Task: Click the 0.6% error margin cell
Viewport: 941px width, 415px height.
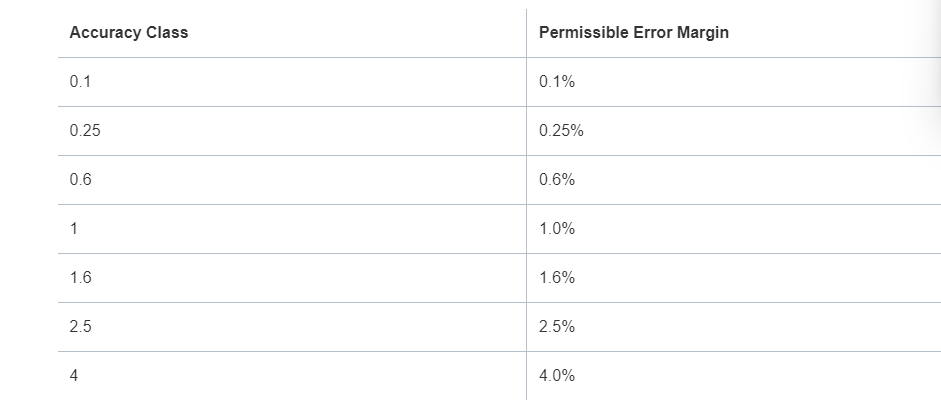Action: (556, 180)
